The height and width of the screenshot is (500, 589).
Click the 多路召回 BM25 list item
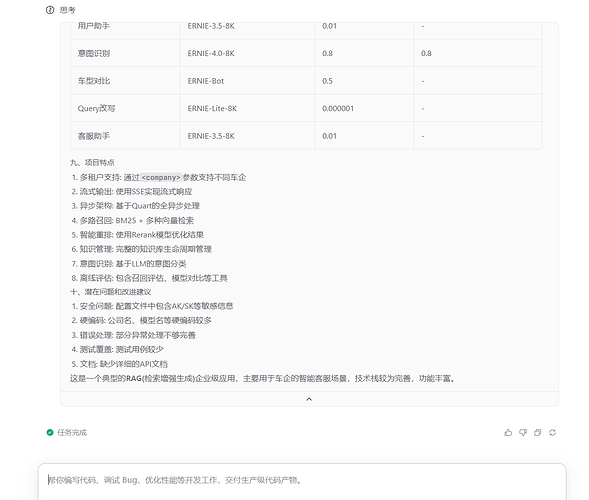click(x=133, y=221)
